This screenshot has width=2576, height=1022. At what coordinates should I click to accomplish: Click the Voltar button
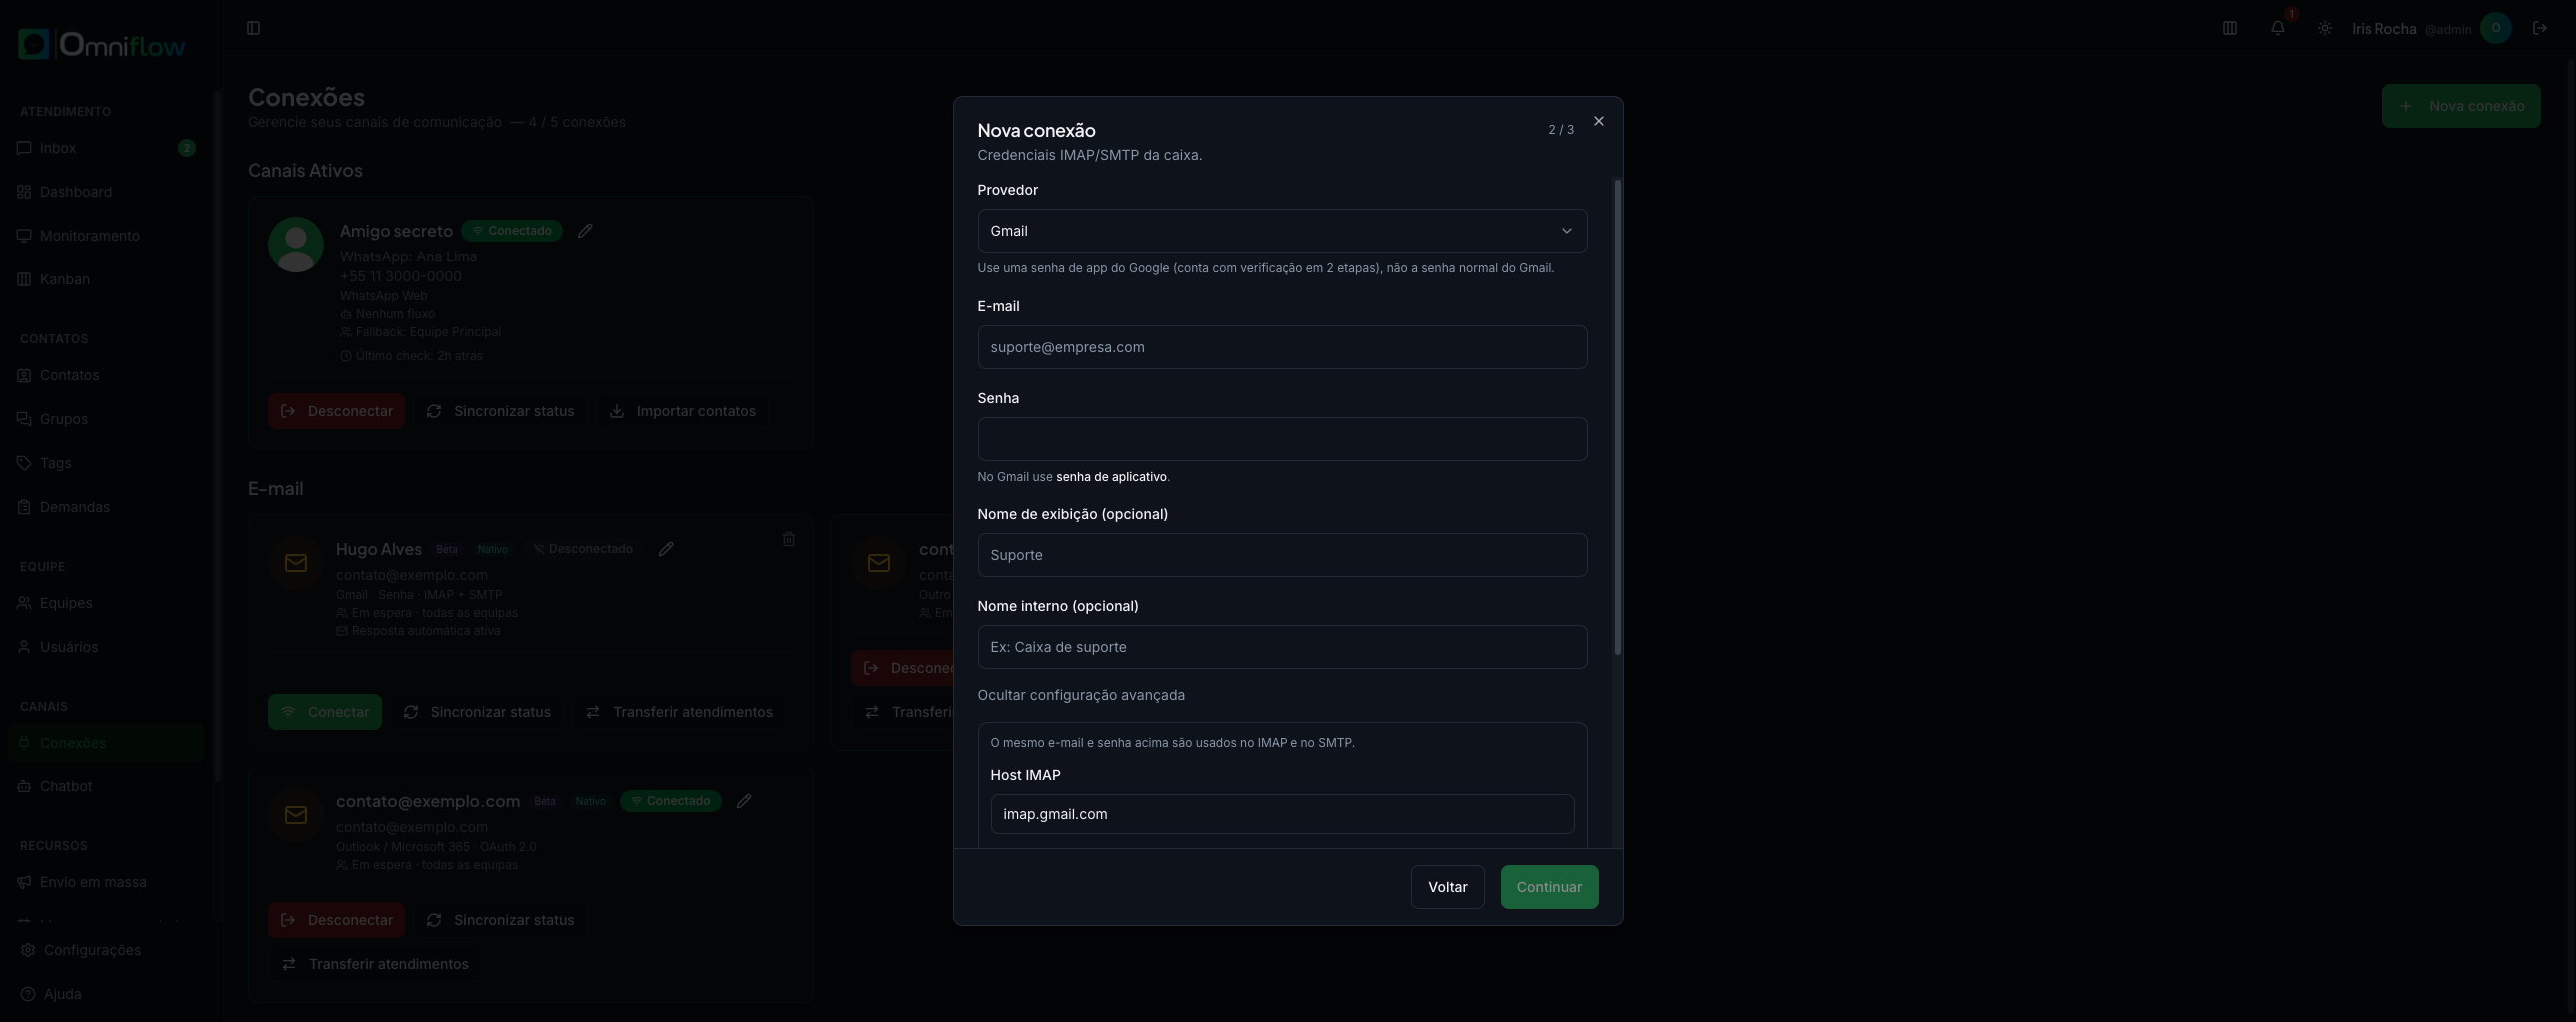click(1447, 887)
